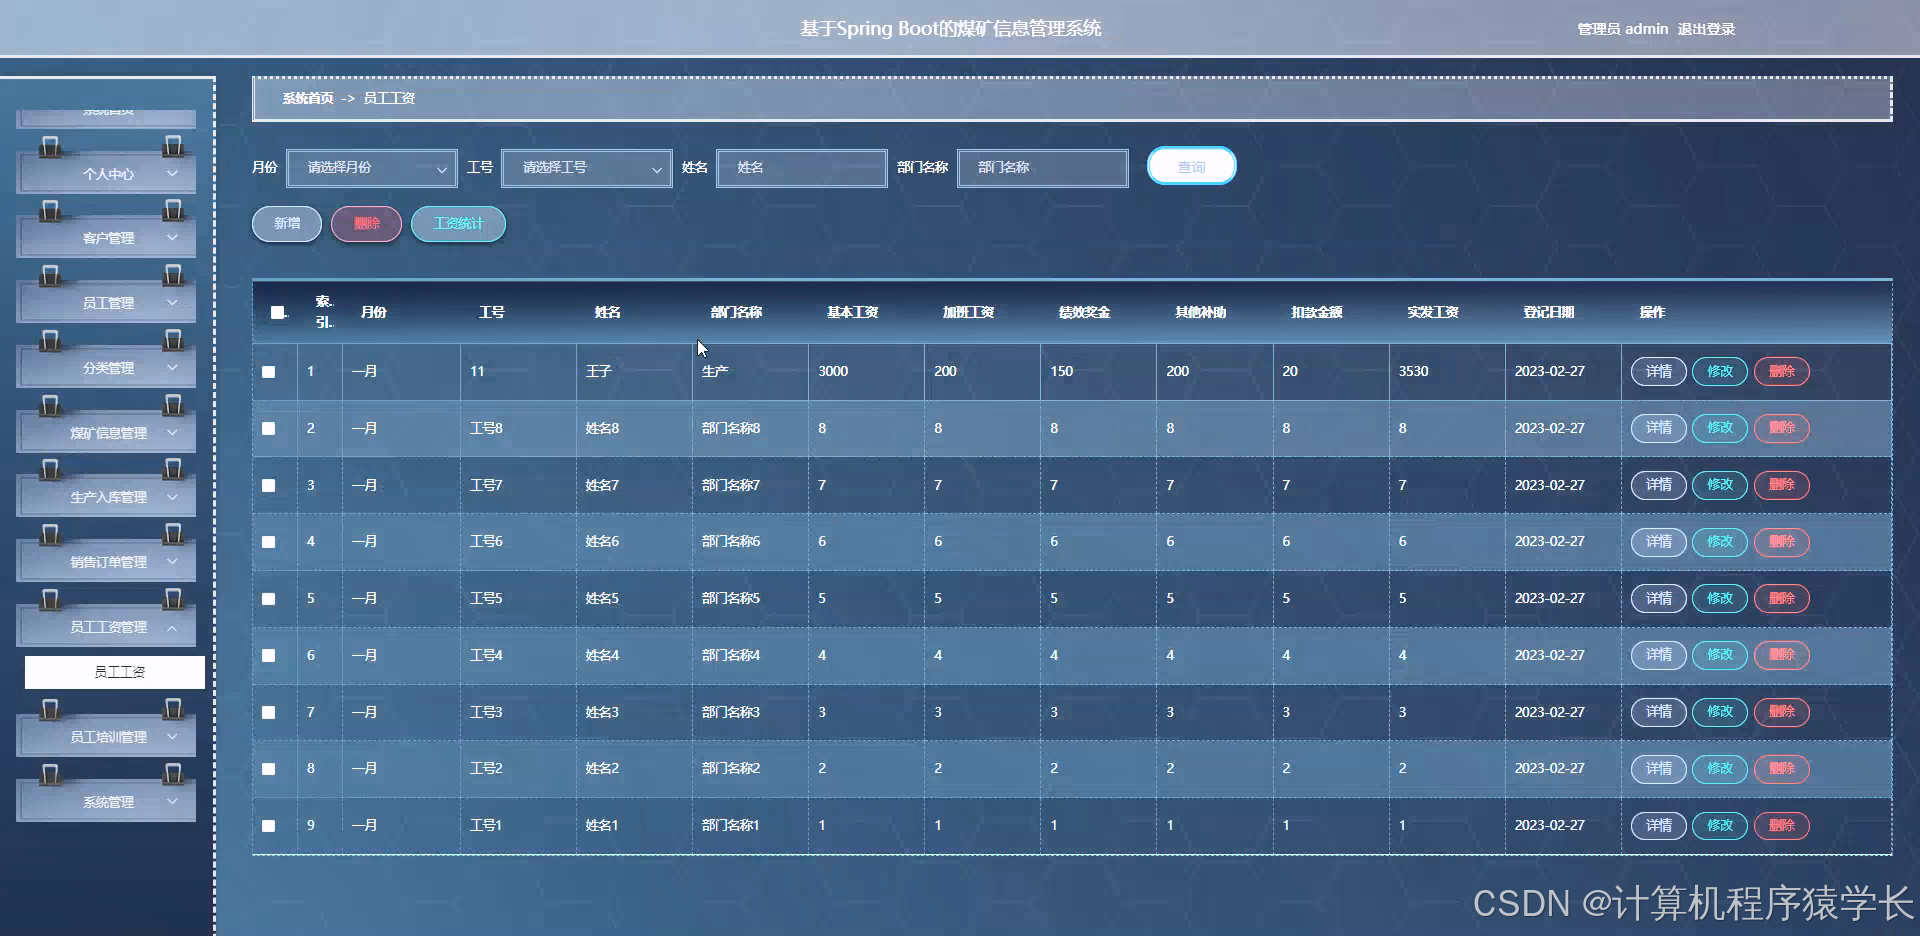View 详情 for the 工号8 row
The image size is (1920, 936).
point(1659,428)
